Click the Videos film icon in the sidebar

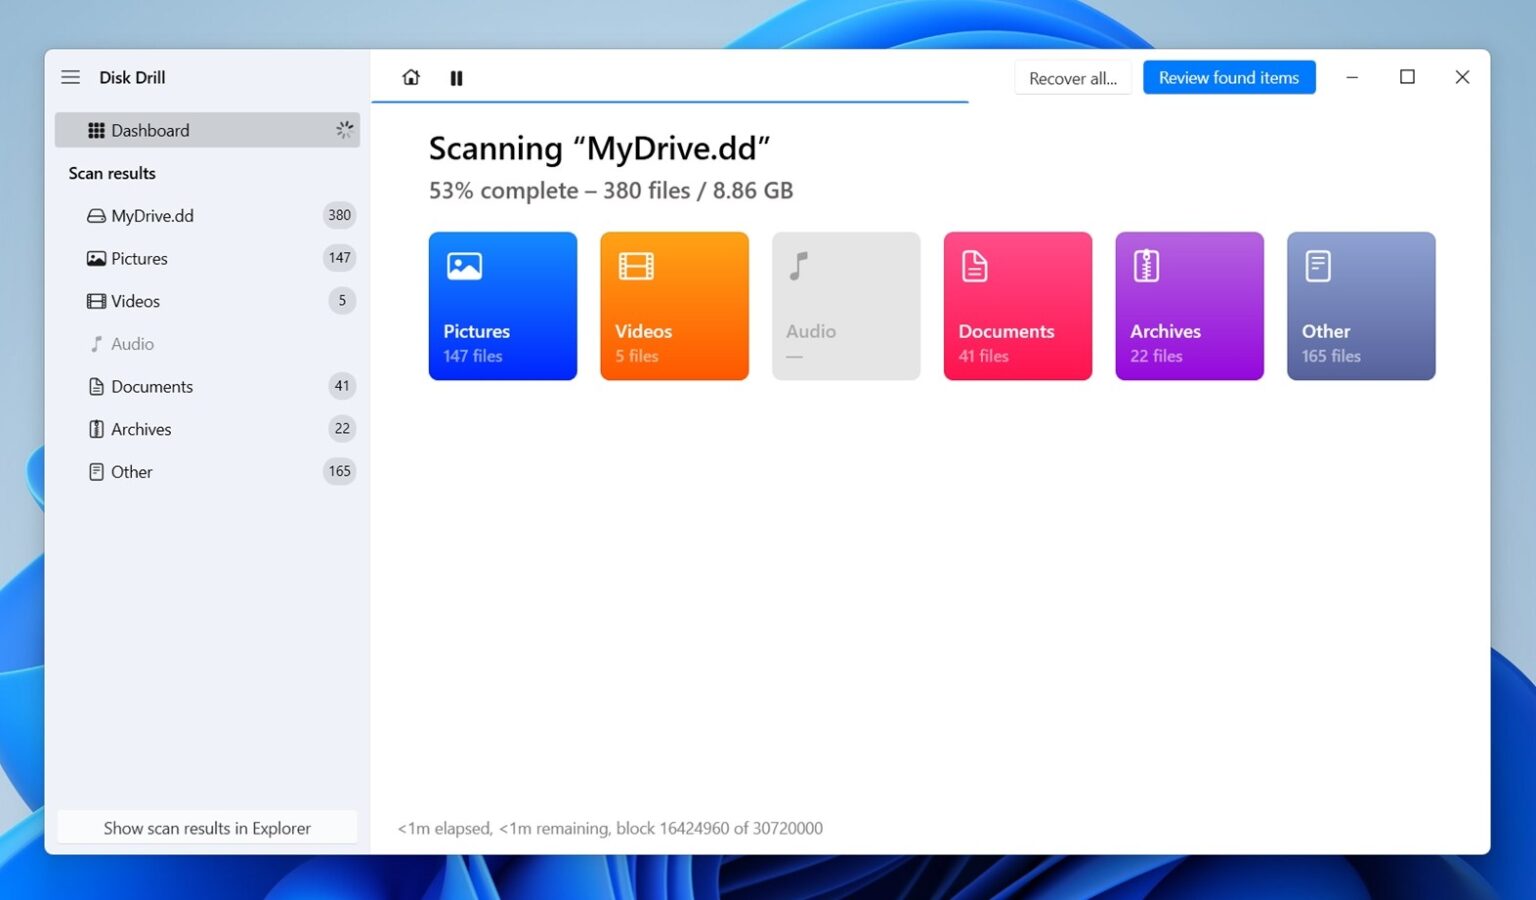point(95,301)
